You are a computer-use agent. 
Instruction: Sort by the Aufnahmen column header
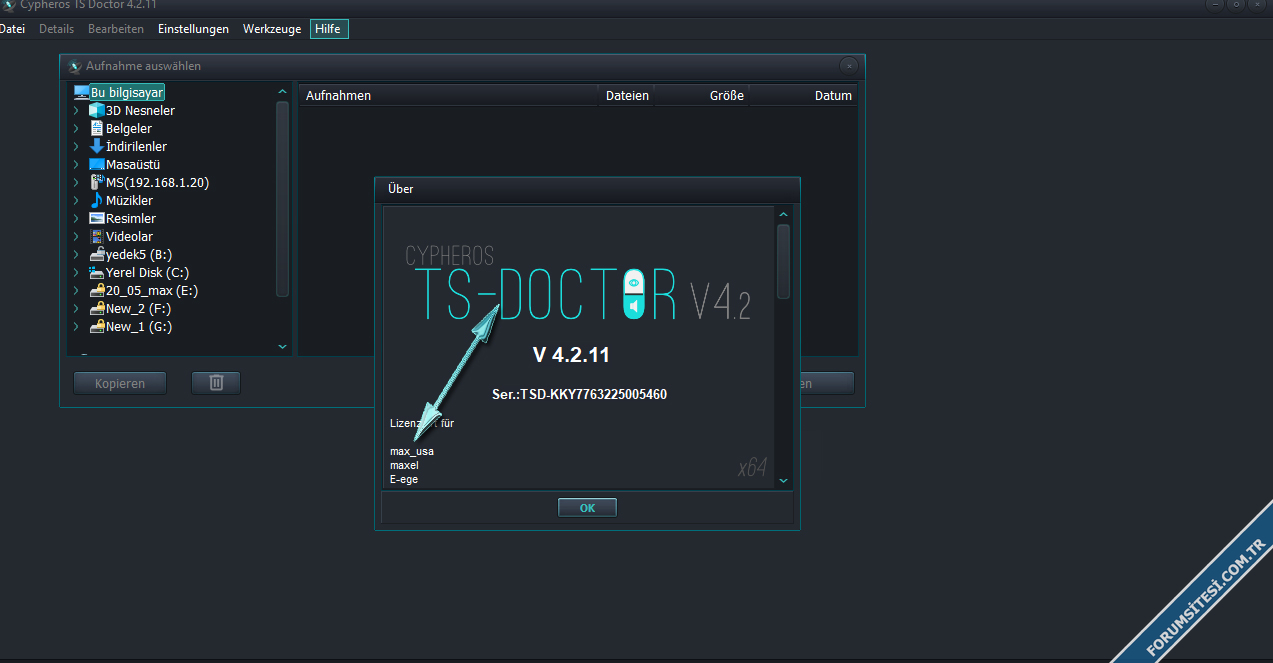(450, 96)
